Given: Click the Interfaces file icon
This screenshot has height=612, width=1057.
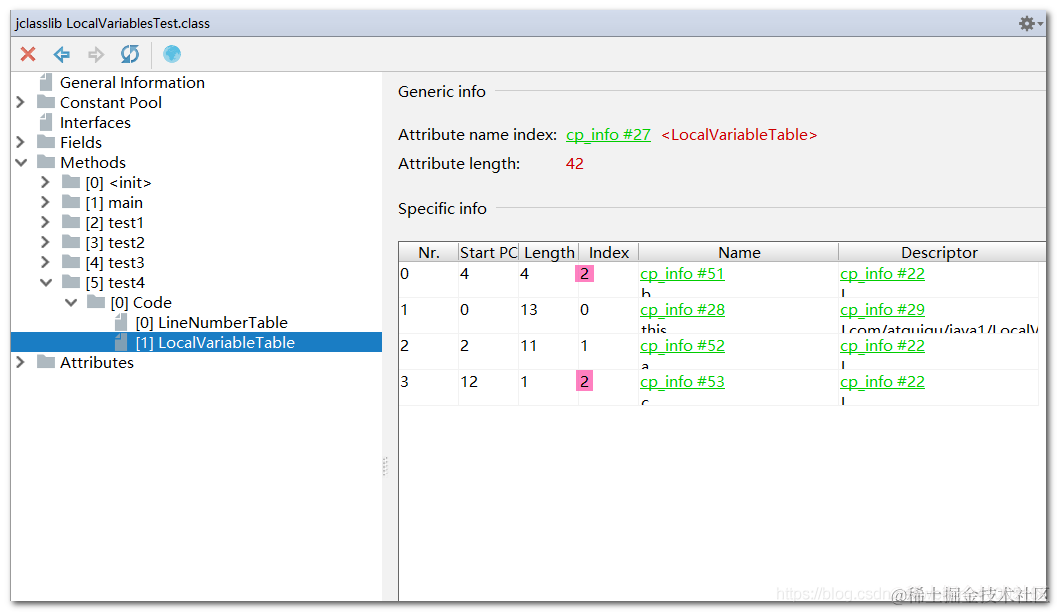Looking at the screenshot, I should coord(46,122).
